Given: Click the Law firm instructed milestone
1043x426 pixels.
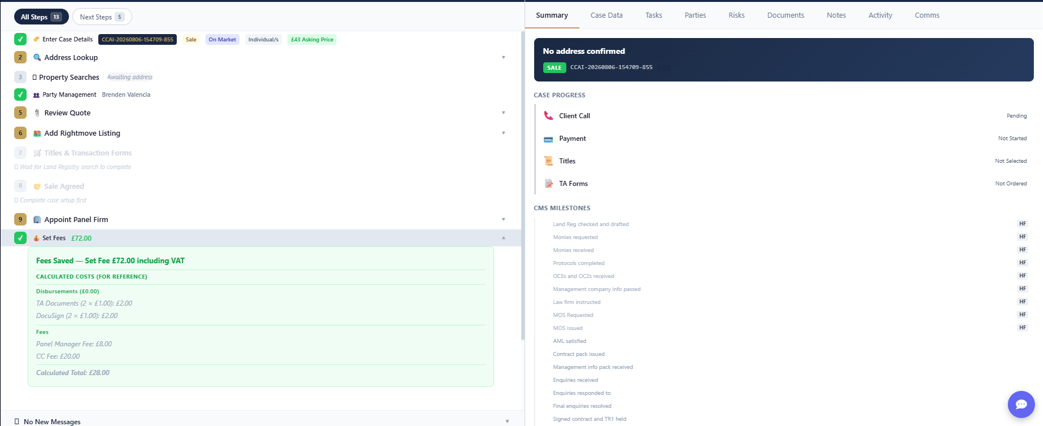Looking at the screenshot, I should (577, 302).
